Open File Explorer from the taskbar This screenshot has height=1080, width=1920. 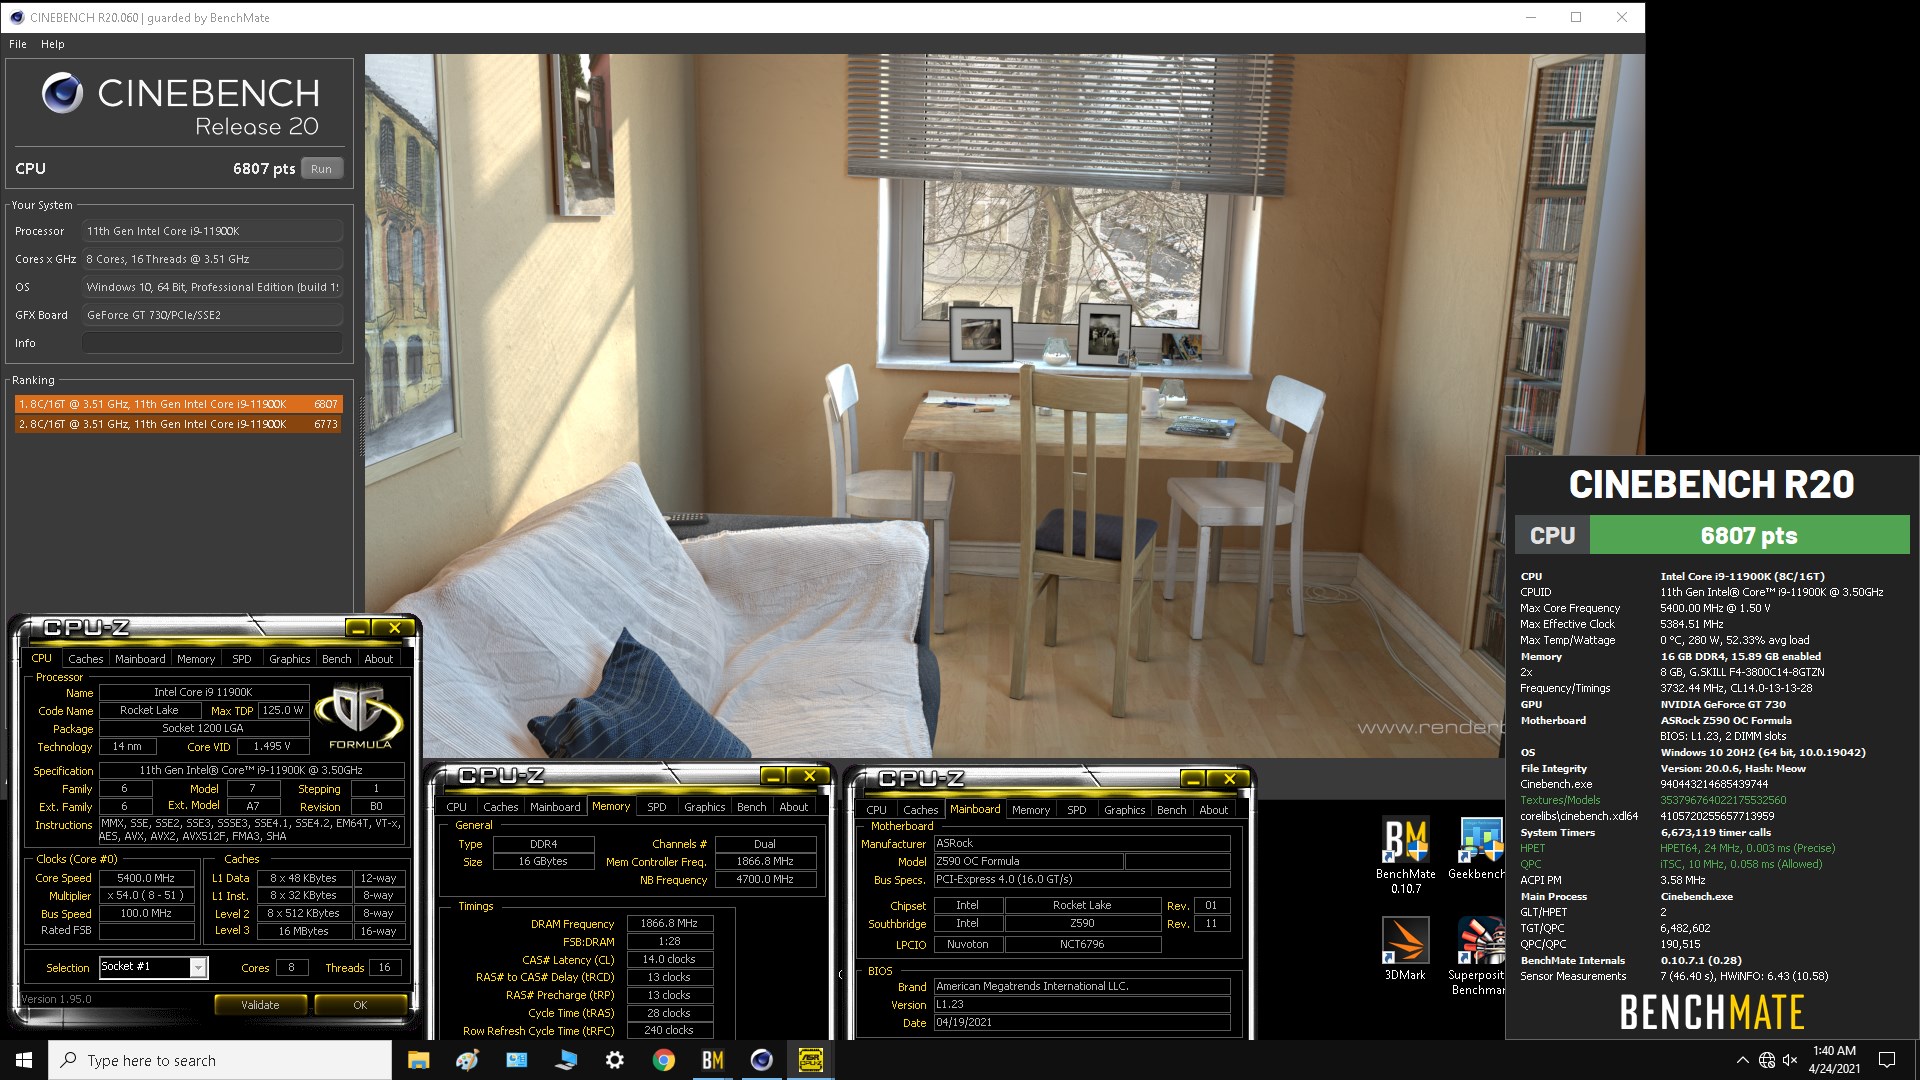[418, 1060]
